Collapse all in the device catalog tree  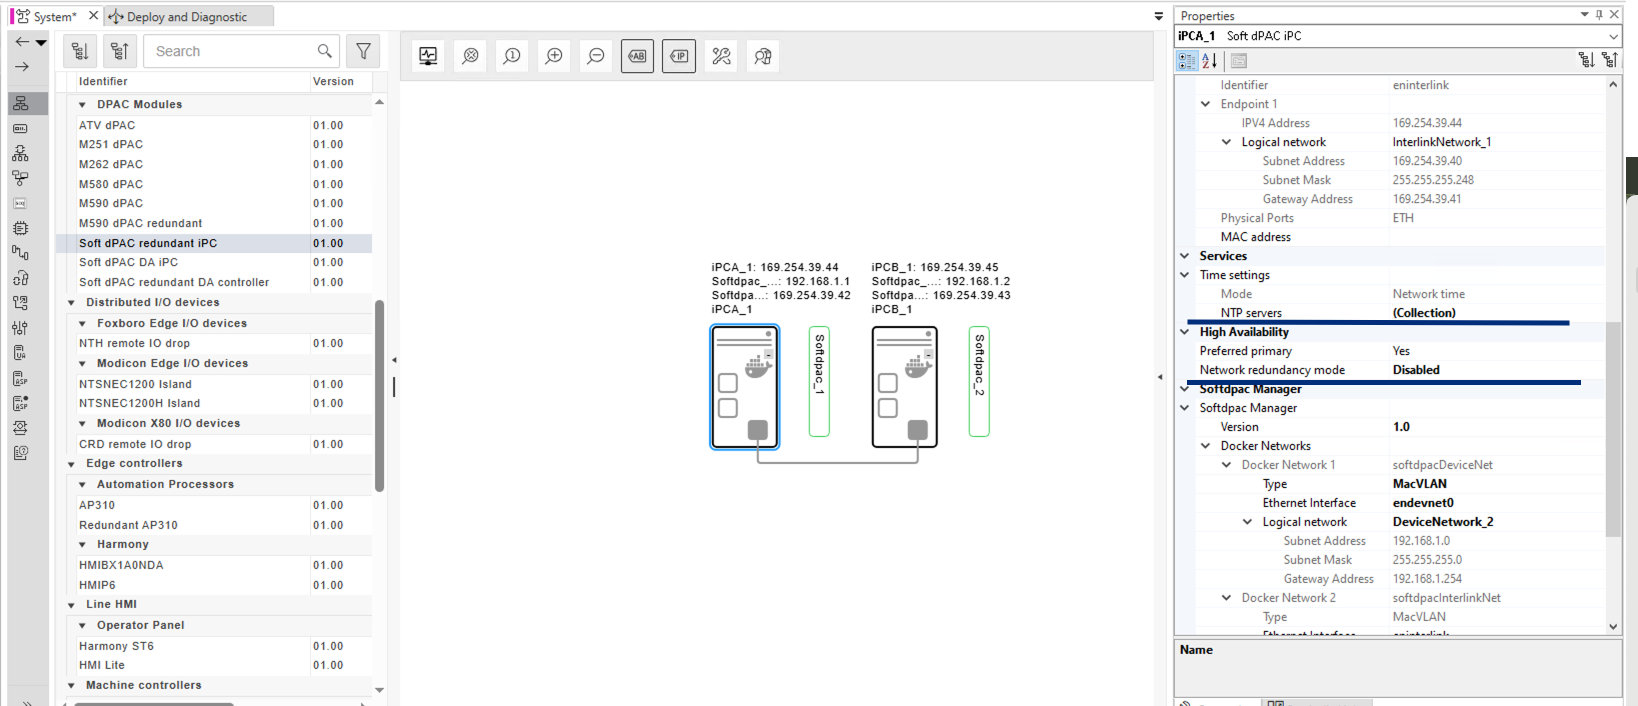(120, 51)
